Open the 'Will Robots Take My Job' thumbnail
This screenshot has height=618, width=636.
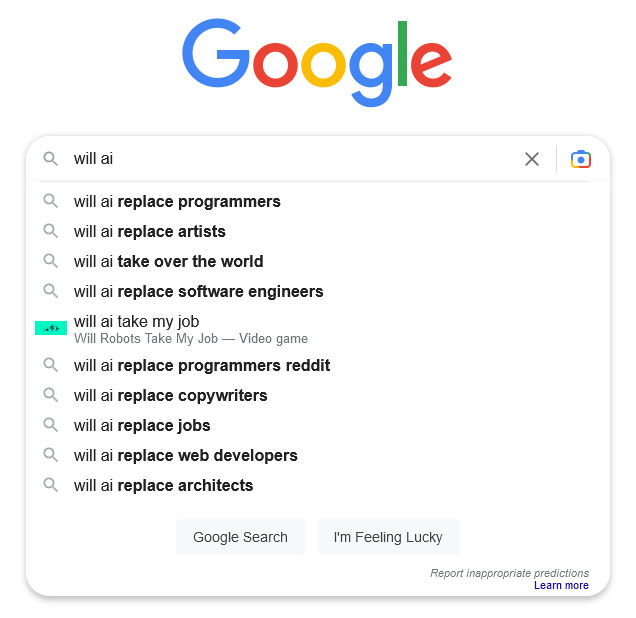click(51, 328)
